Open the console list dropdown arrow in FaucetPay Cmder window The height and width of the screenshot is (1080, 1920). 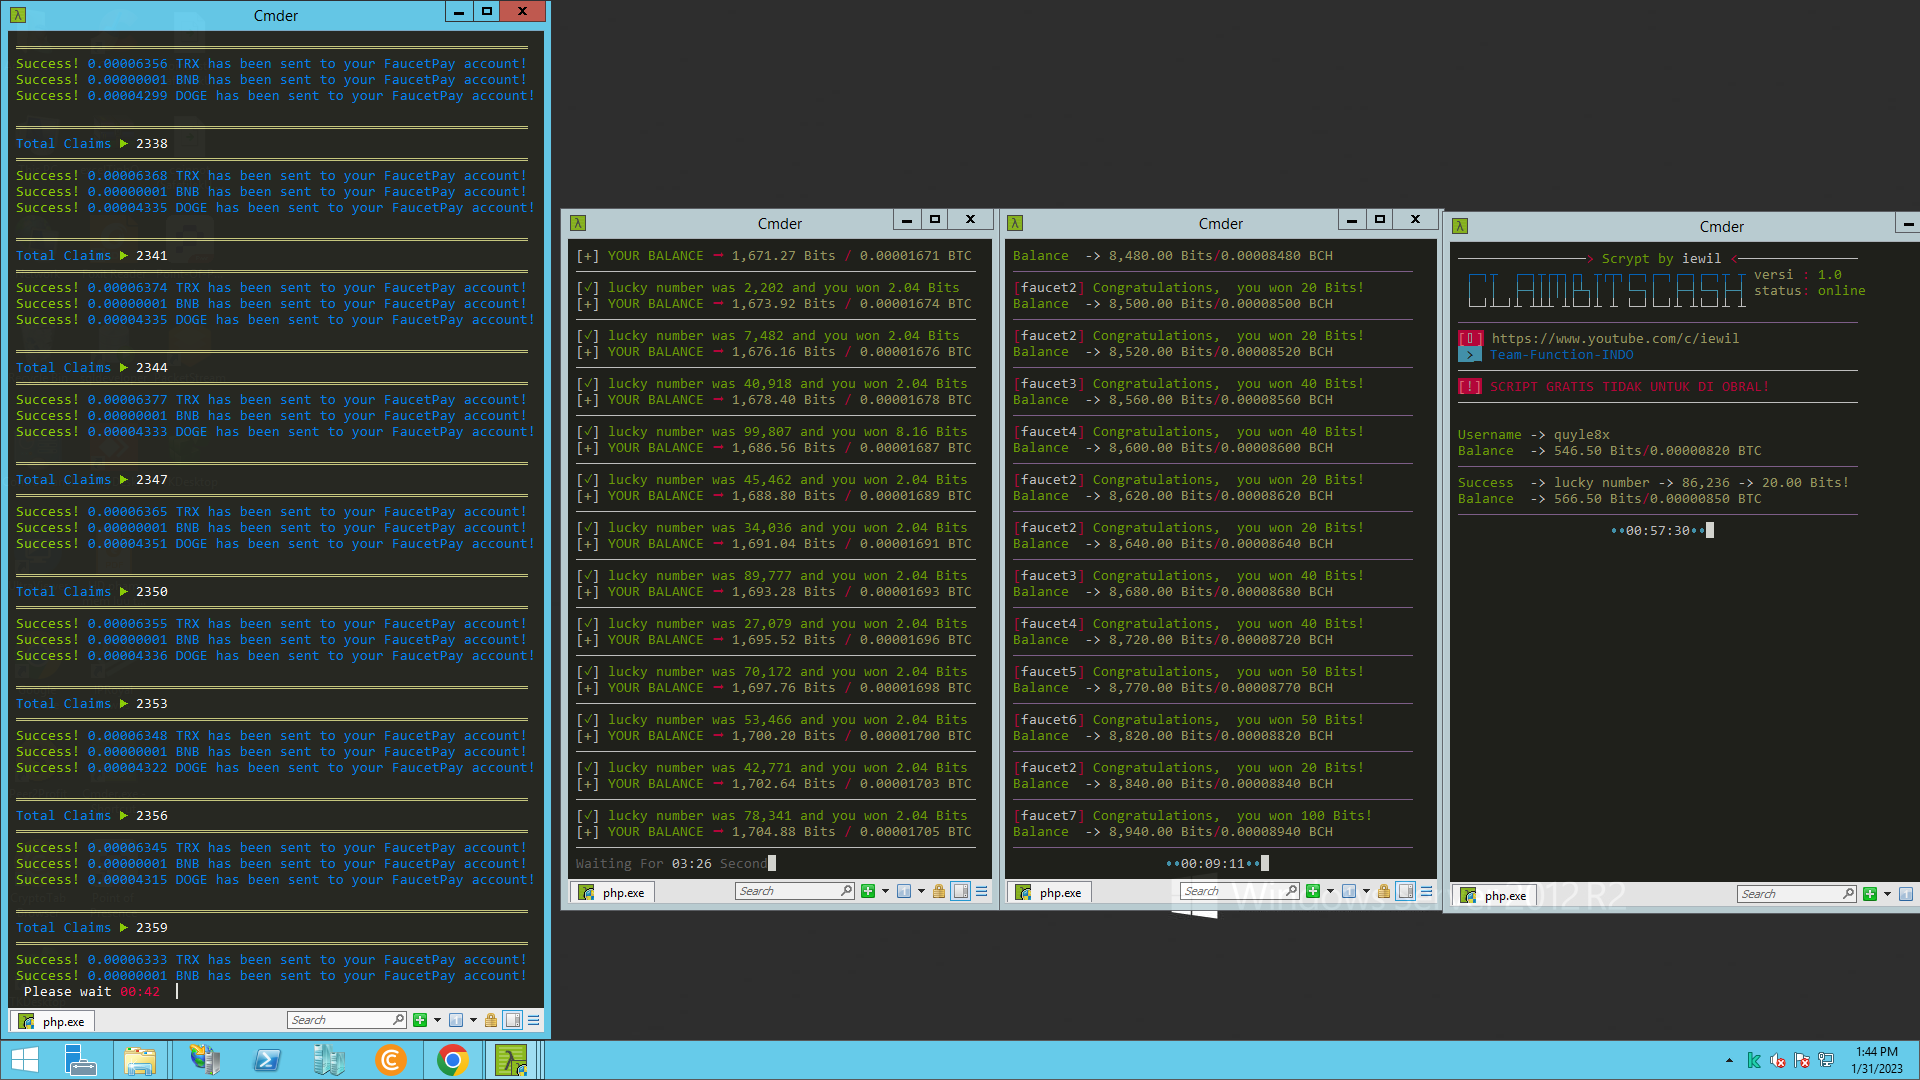click(473, 1020)
